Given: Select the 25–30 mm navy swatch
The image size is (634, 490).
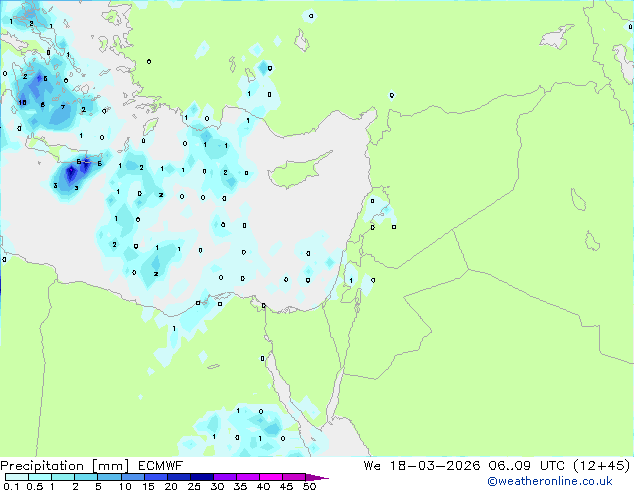Looking at the screenshot, I should point(201,477).
